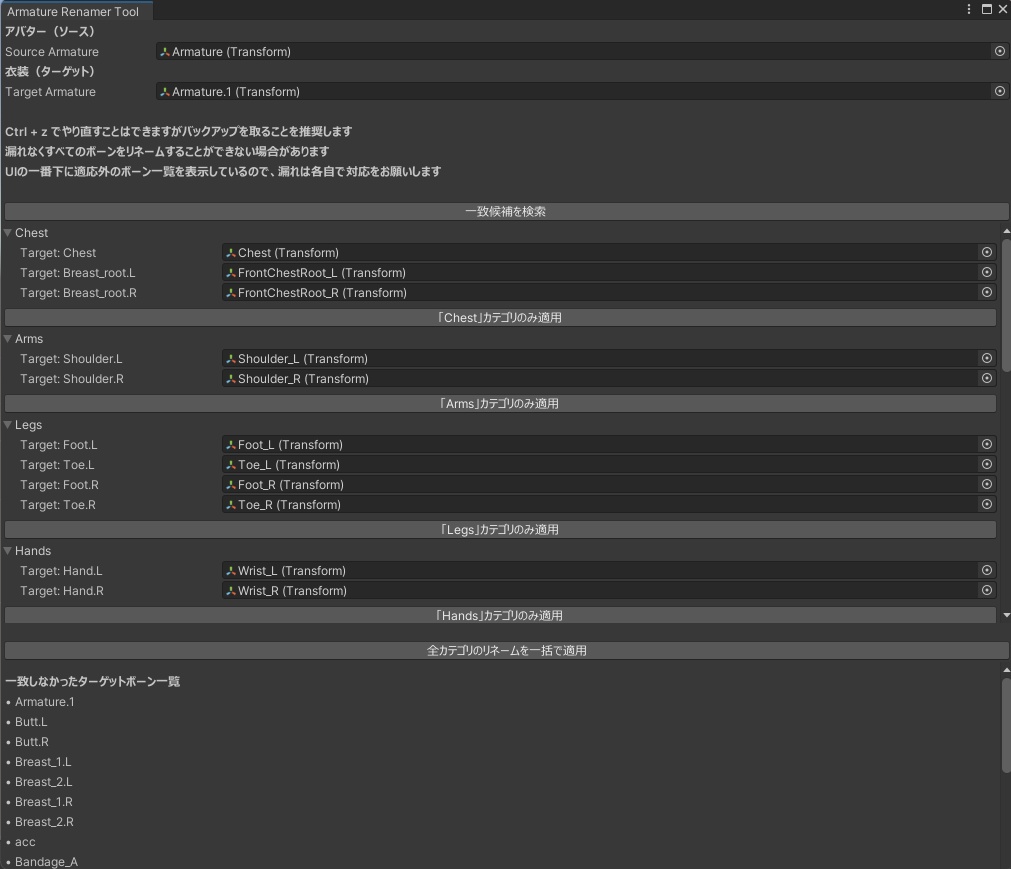Screen dimensions: 1011x869
Task: Apply all category renames at once
Action: pyautogui.click(x=505, y=649)
